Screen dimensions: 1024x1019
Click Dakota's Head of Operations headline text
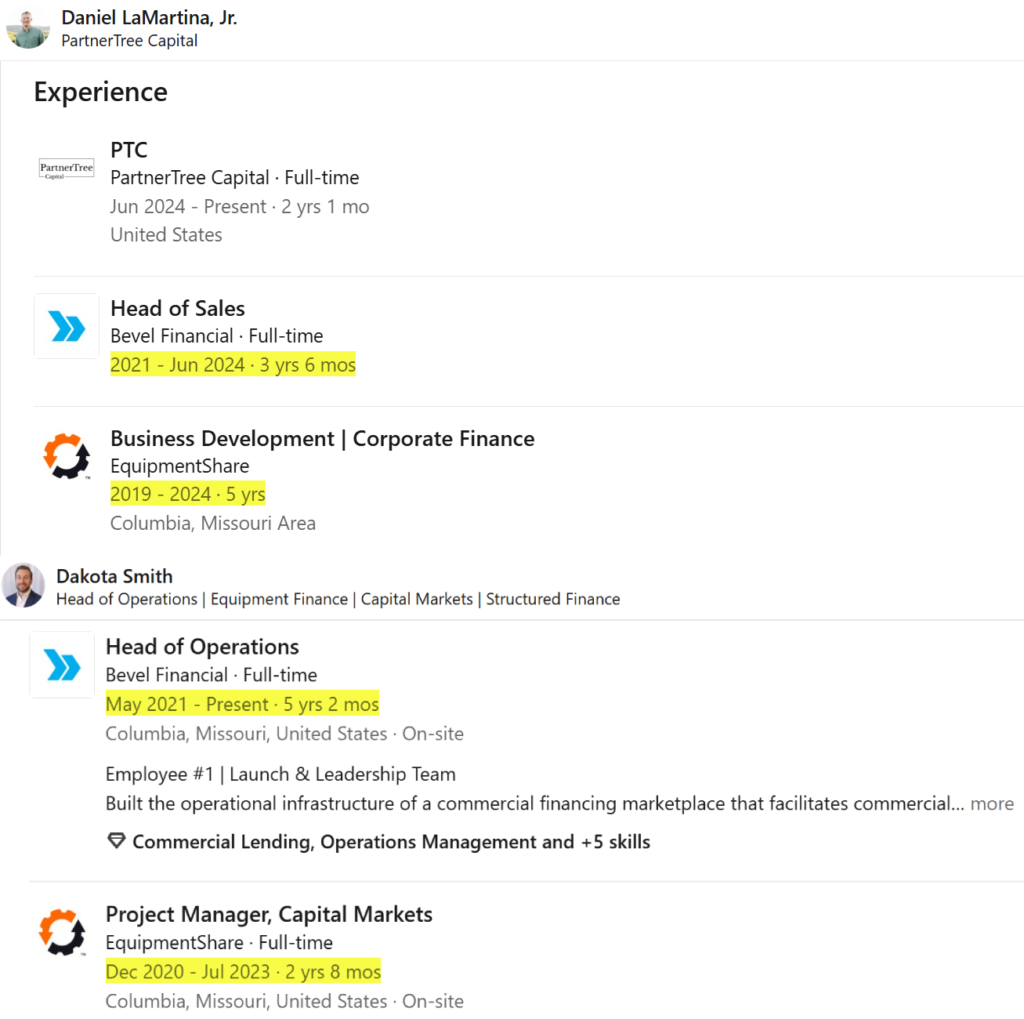pos(338,599)
